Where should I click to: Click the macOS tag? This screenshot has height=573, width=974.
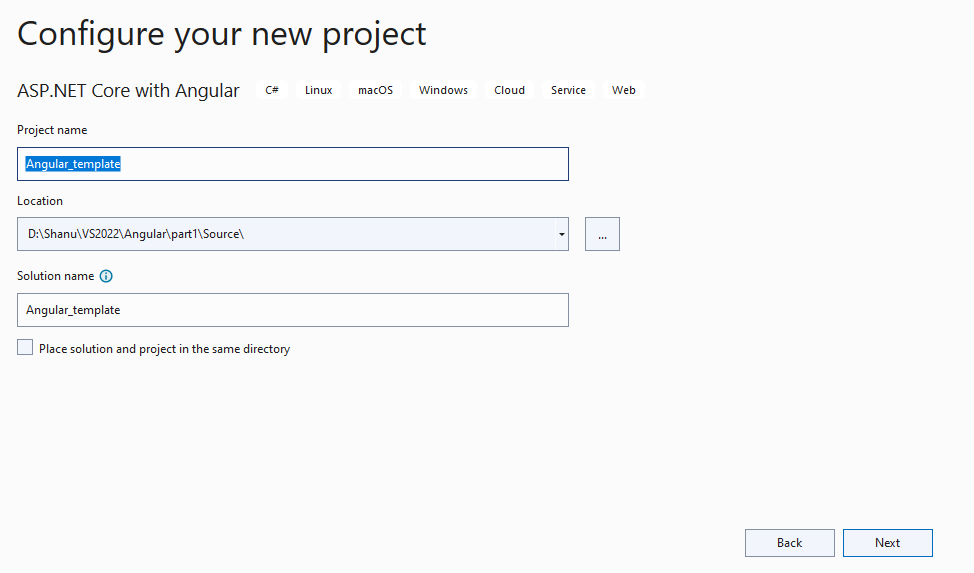[x=376, y=90]
